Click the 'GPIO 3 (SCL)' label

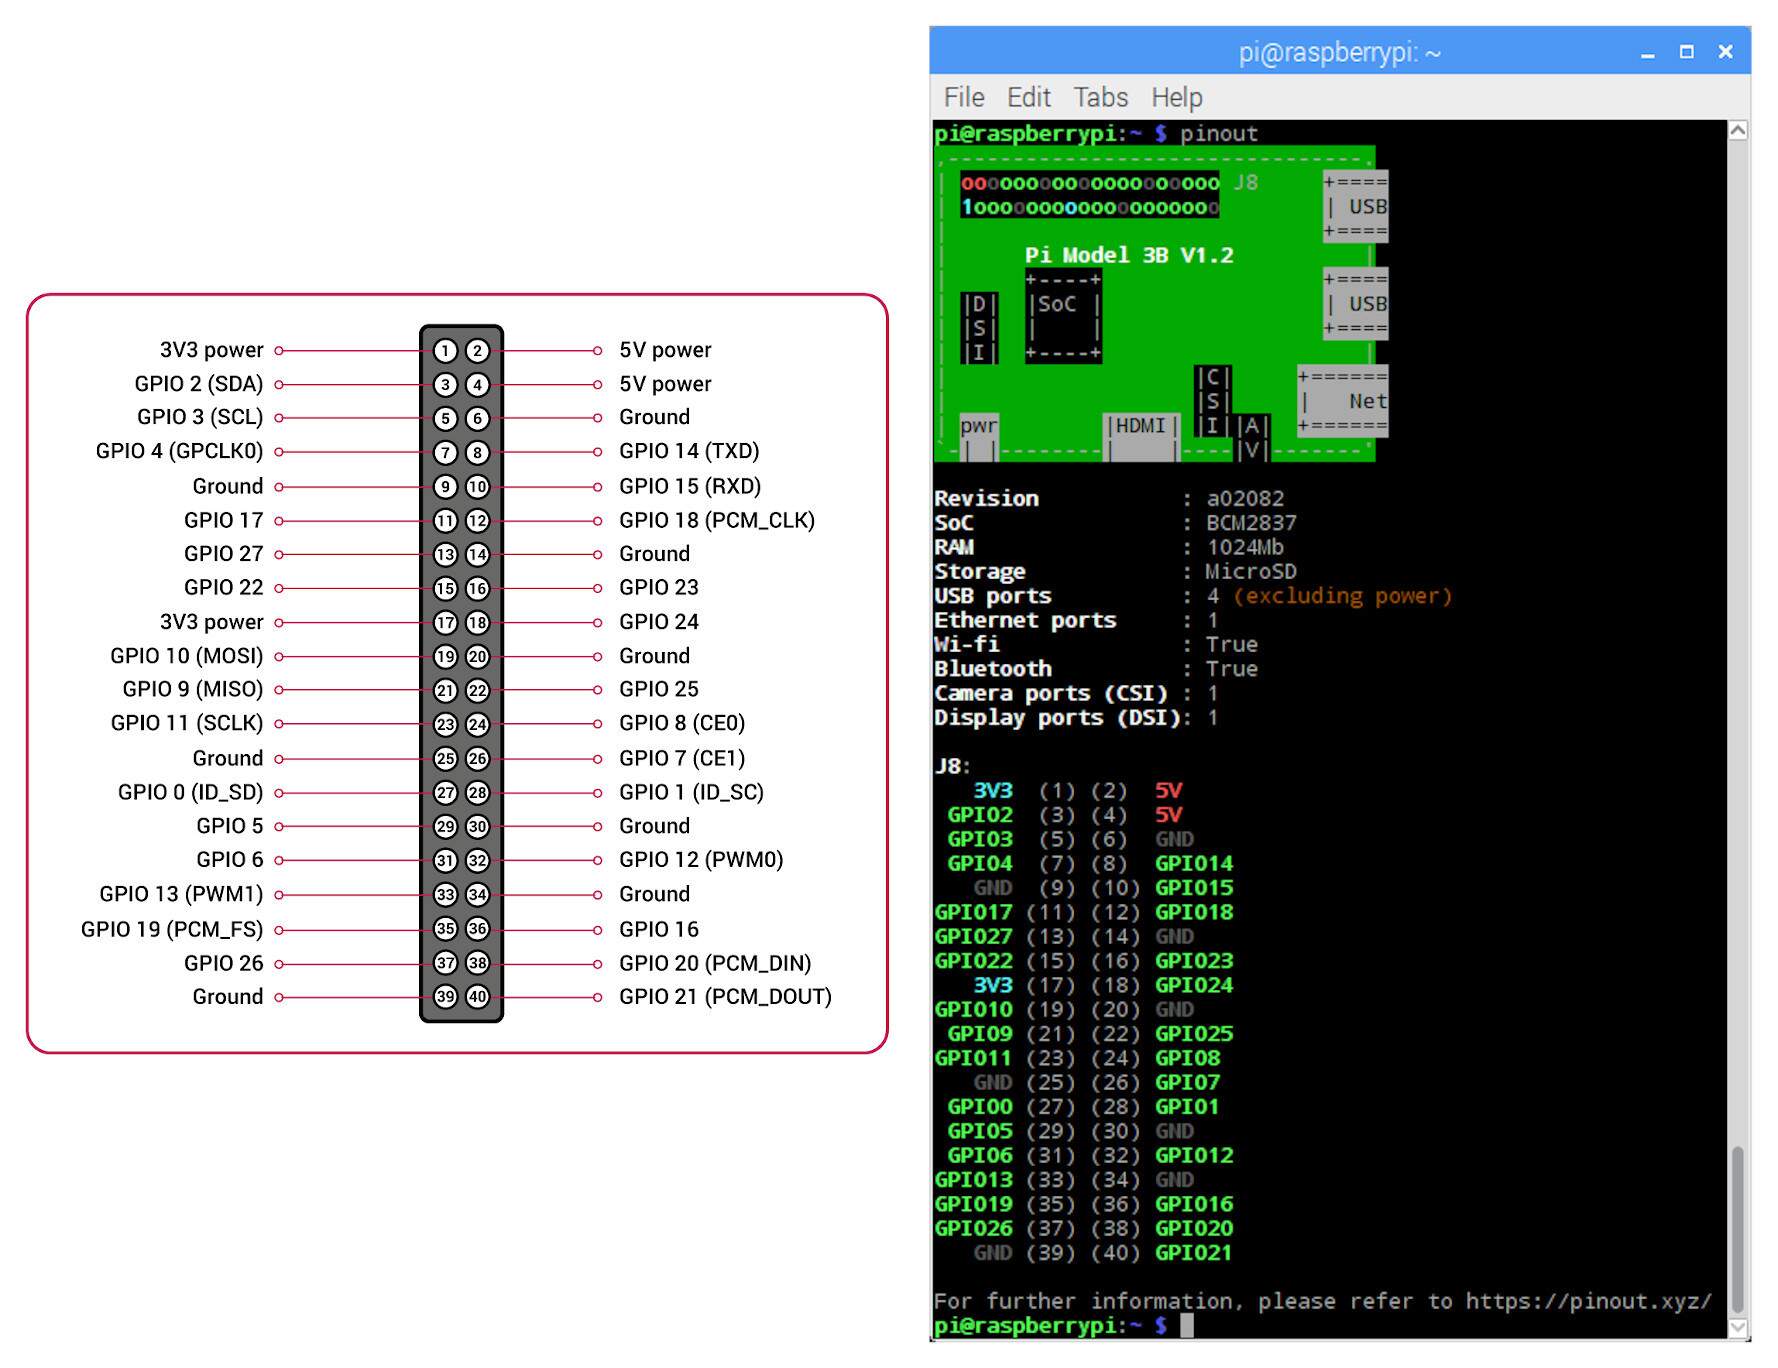coord(200,417)
